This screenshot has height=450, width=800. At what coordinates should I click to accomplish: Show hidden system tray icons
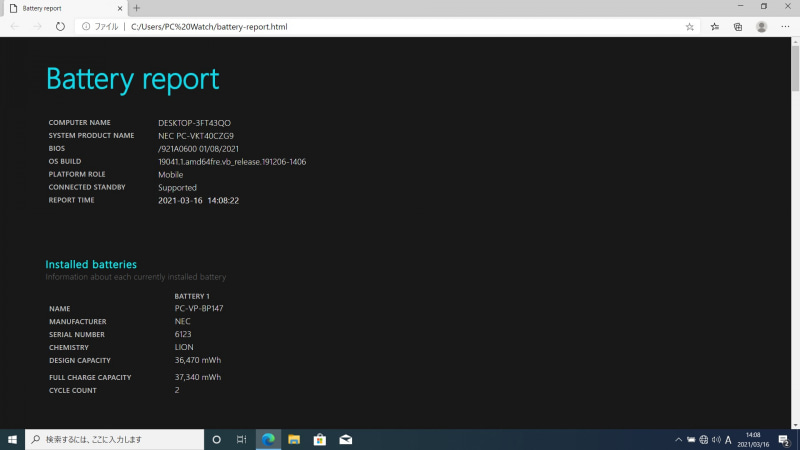[678, 439]
